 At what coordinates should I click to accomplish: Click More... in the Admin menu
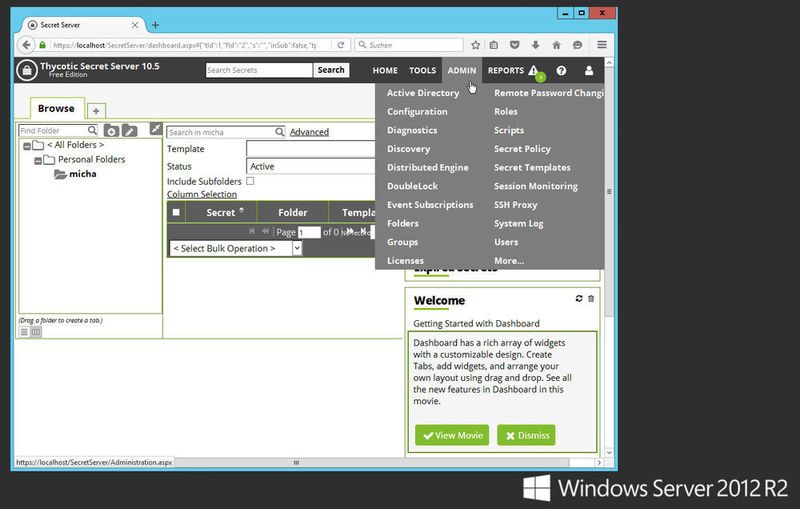pos(509,261)
